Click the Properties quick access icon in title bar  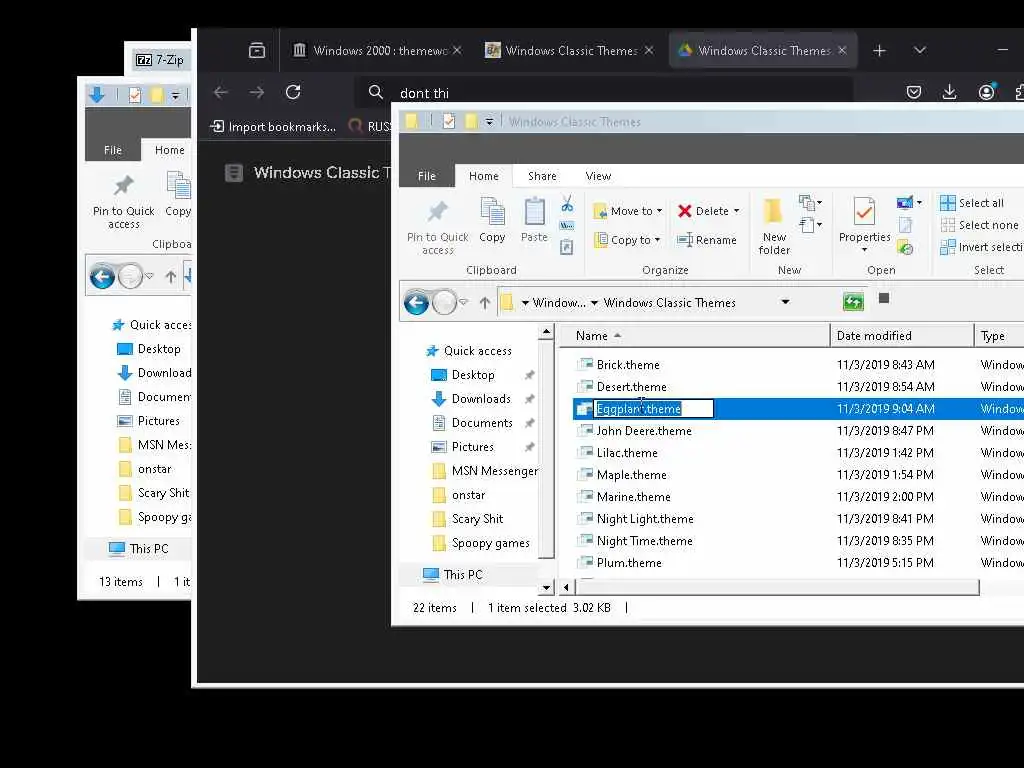[449, 121]
